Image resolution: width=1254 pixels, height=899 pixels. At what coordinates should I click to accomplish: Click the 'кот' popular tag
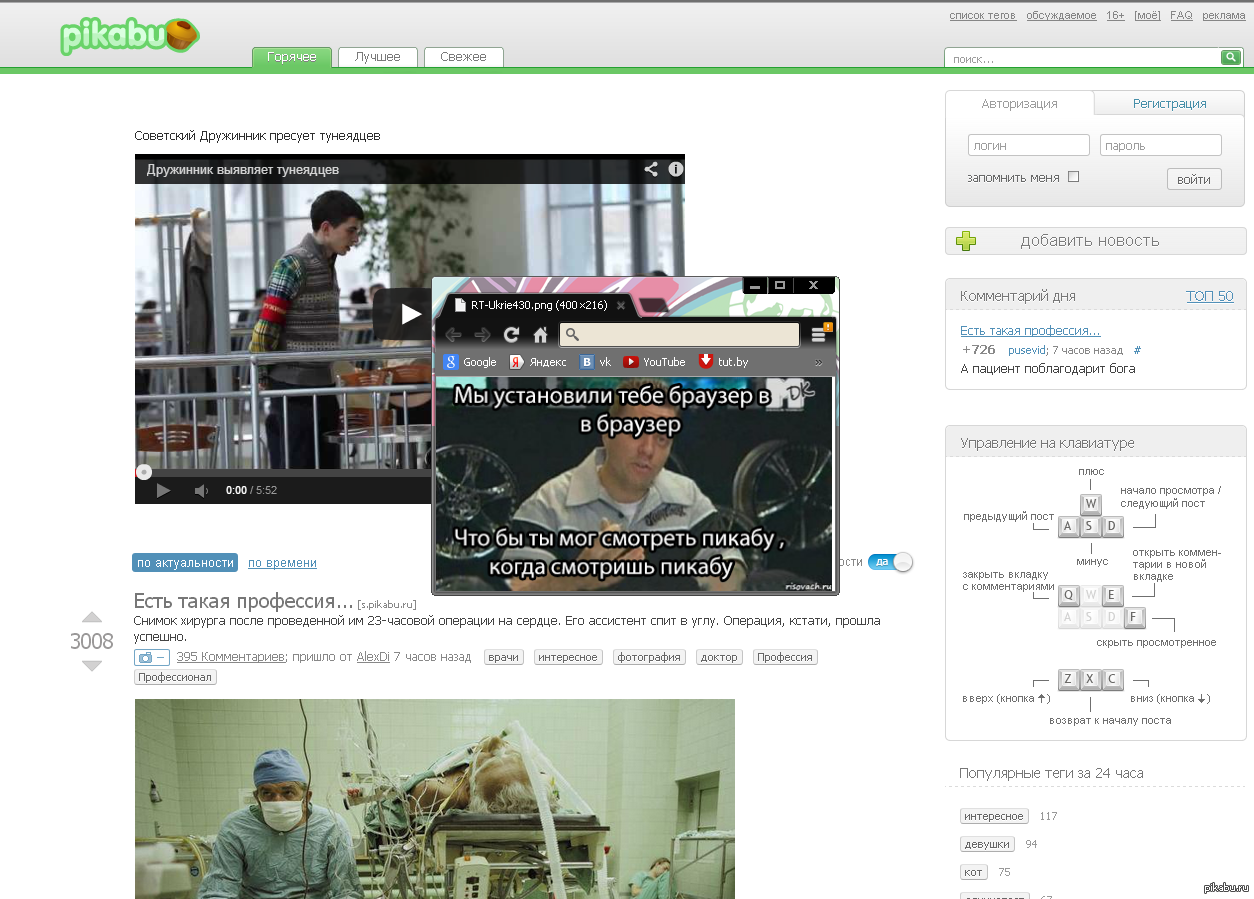pyautogui.click(x=974, y=872)
